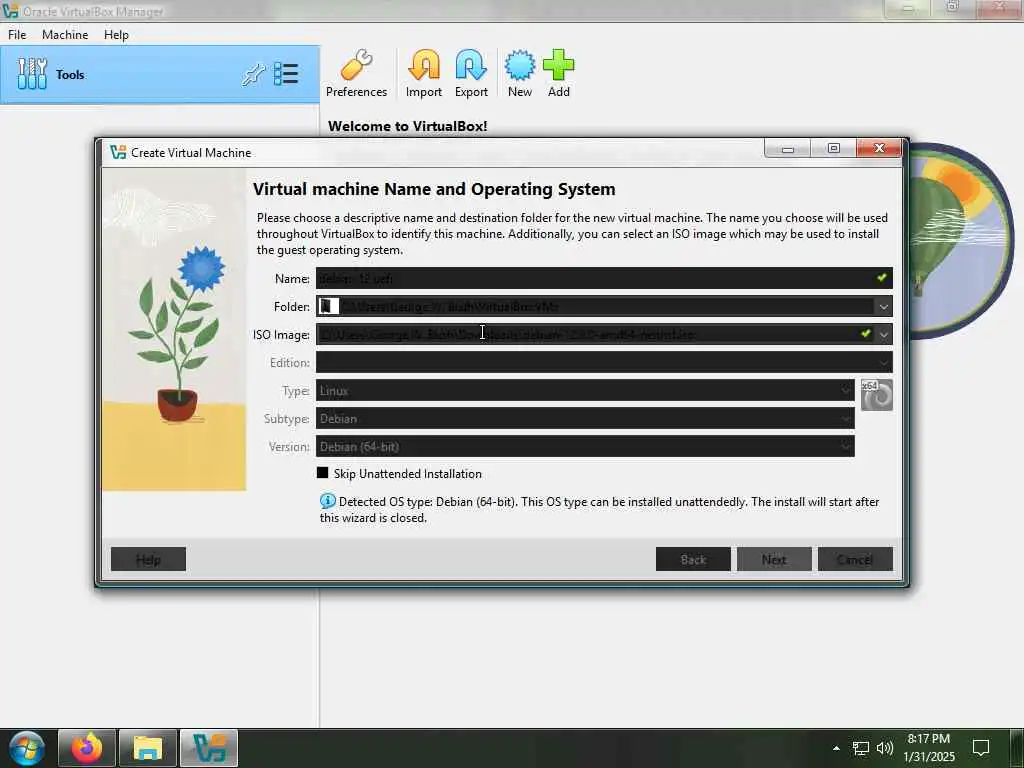
Task: Cancel the Create Virtual Machine wizard
Action: [855, 559]
